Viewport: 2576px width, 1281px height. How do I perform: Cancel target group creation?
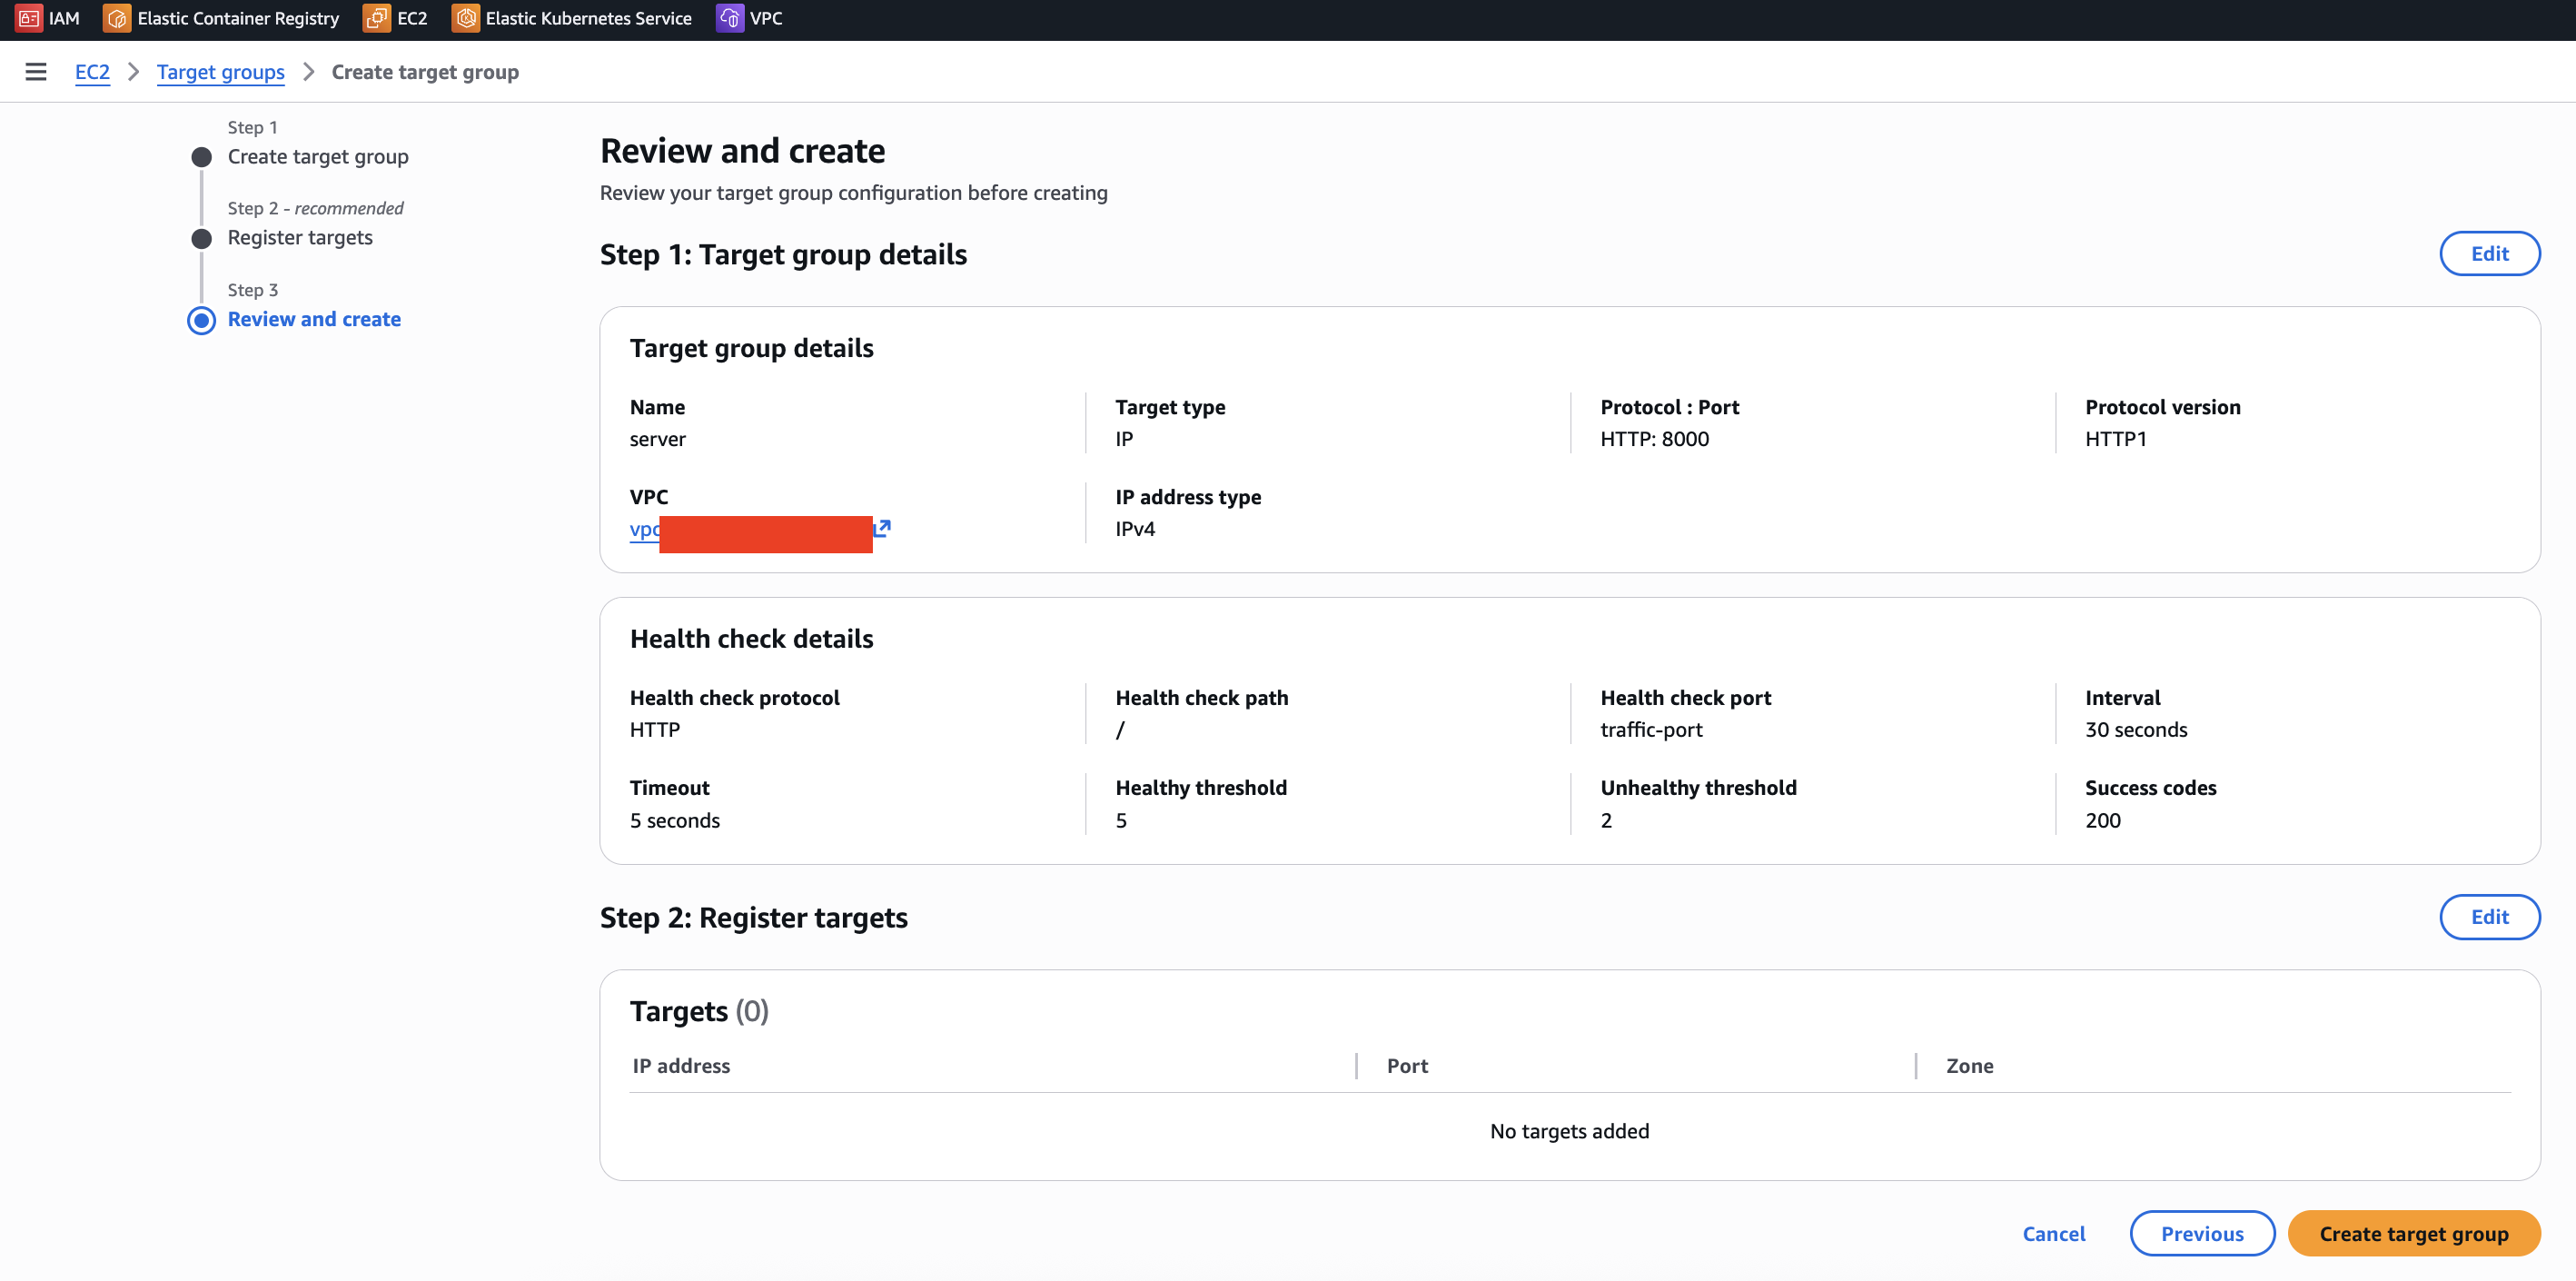tap(2053, 1233)
